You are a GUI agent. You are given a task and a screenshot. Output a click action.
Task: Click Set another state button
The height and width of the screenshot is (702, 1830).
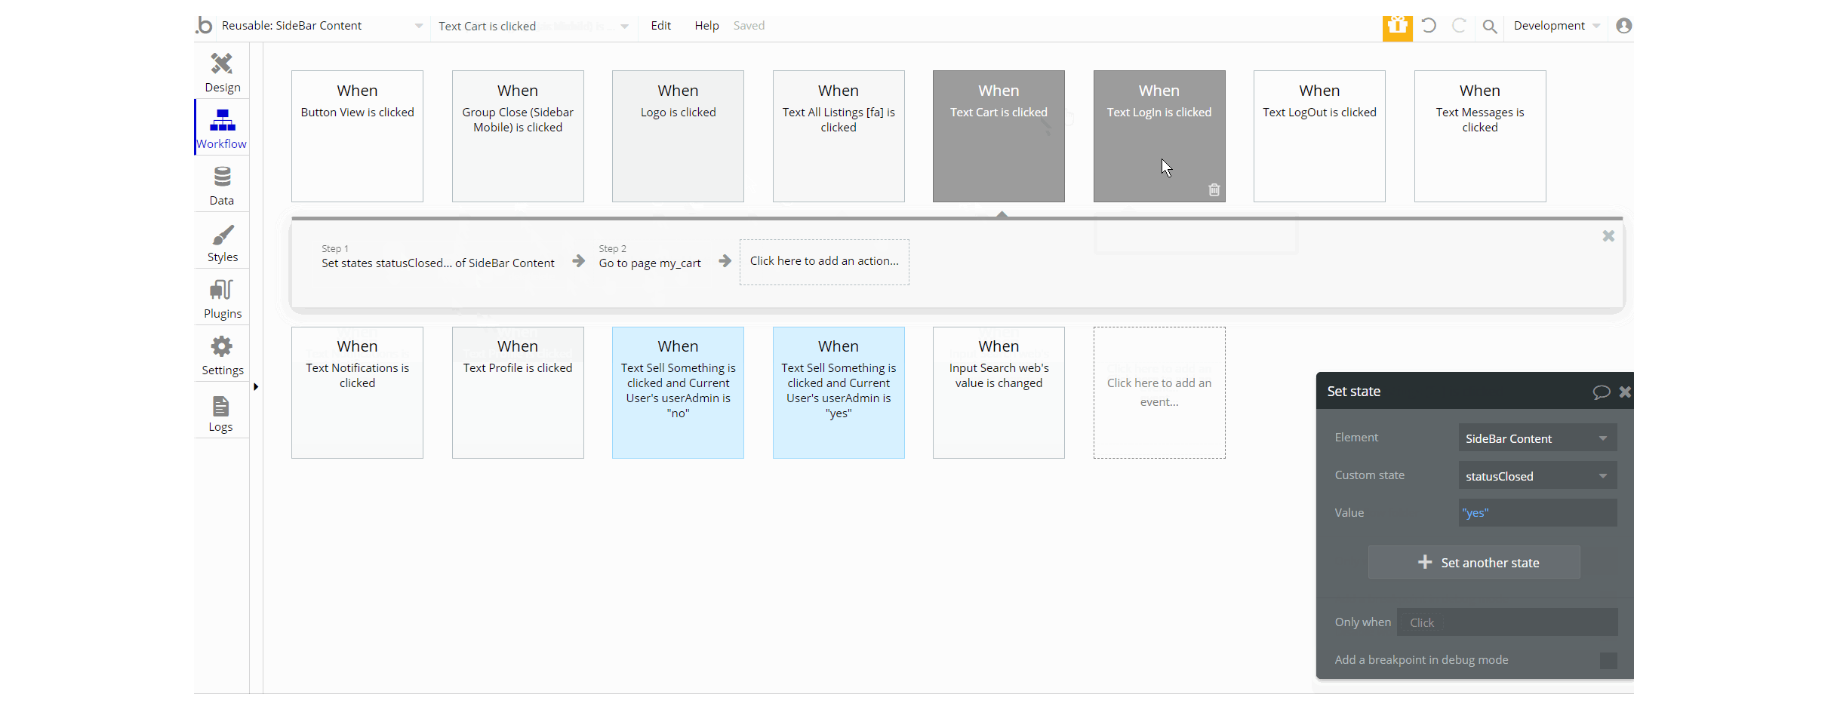tap(1474, 562)
